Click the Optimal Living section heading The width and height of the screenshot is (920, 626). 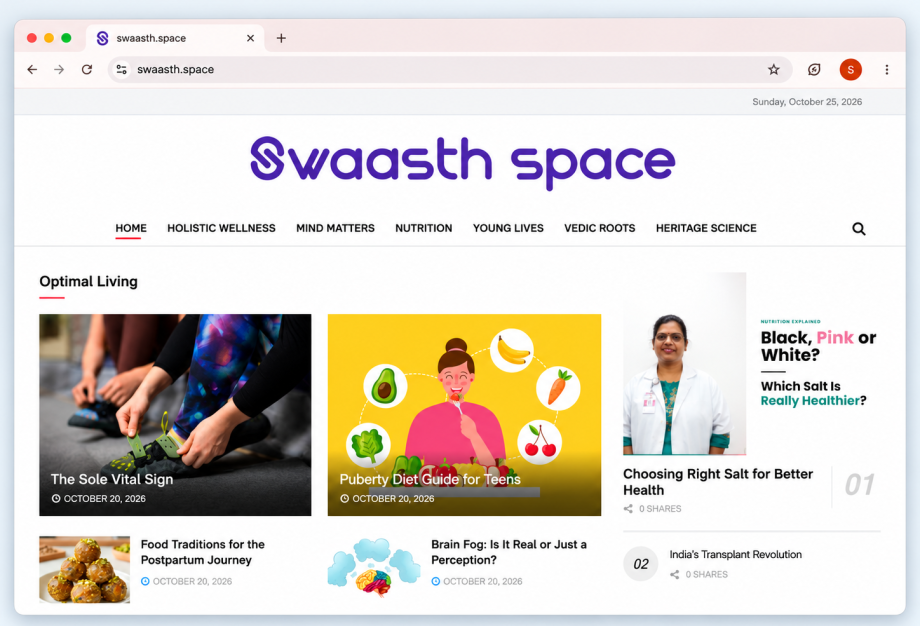coord(89,282)
